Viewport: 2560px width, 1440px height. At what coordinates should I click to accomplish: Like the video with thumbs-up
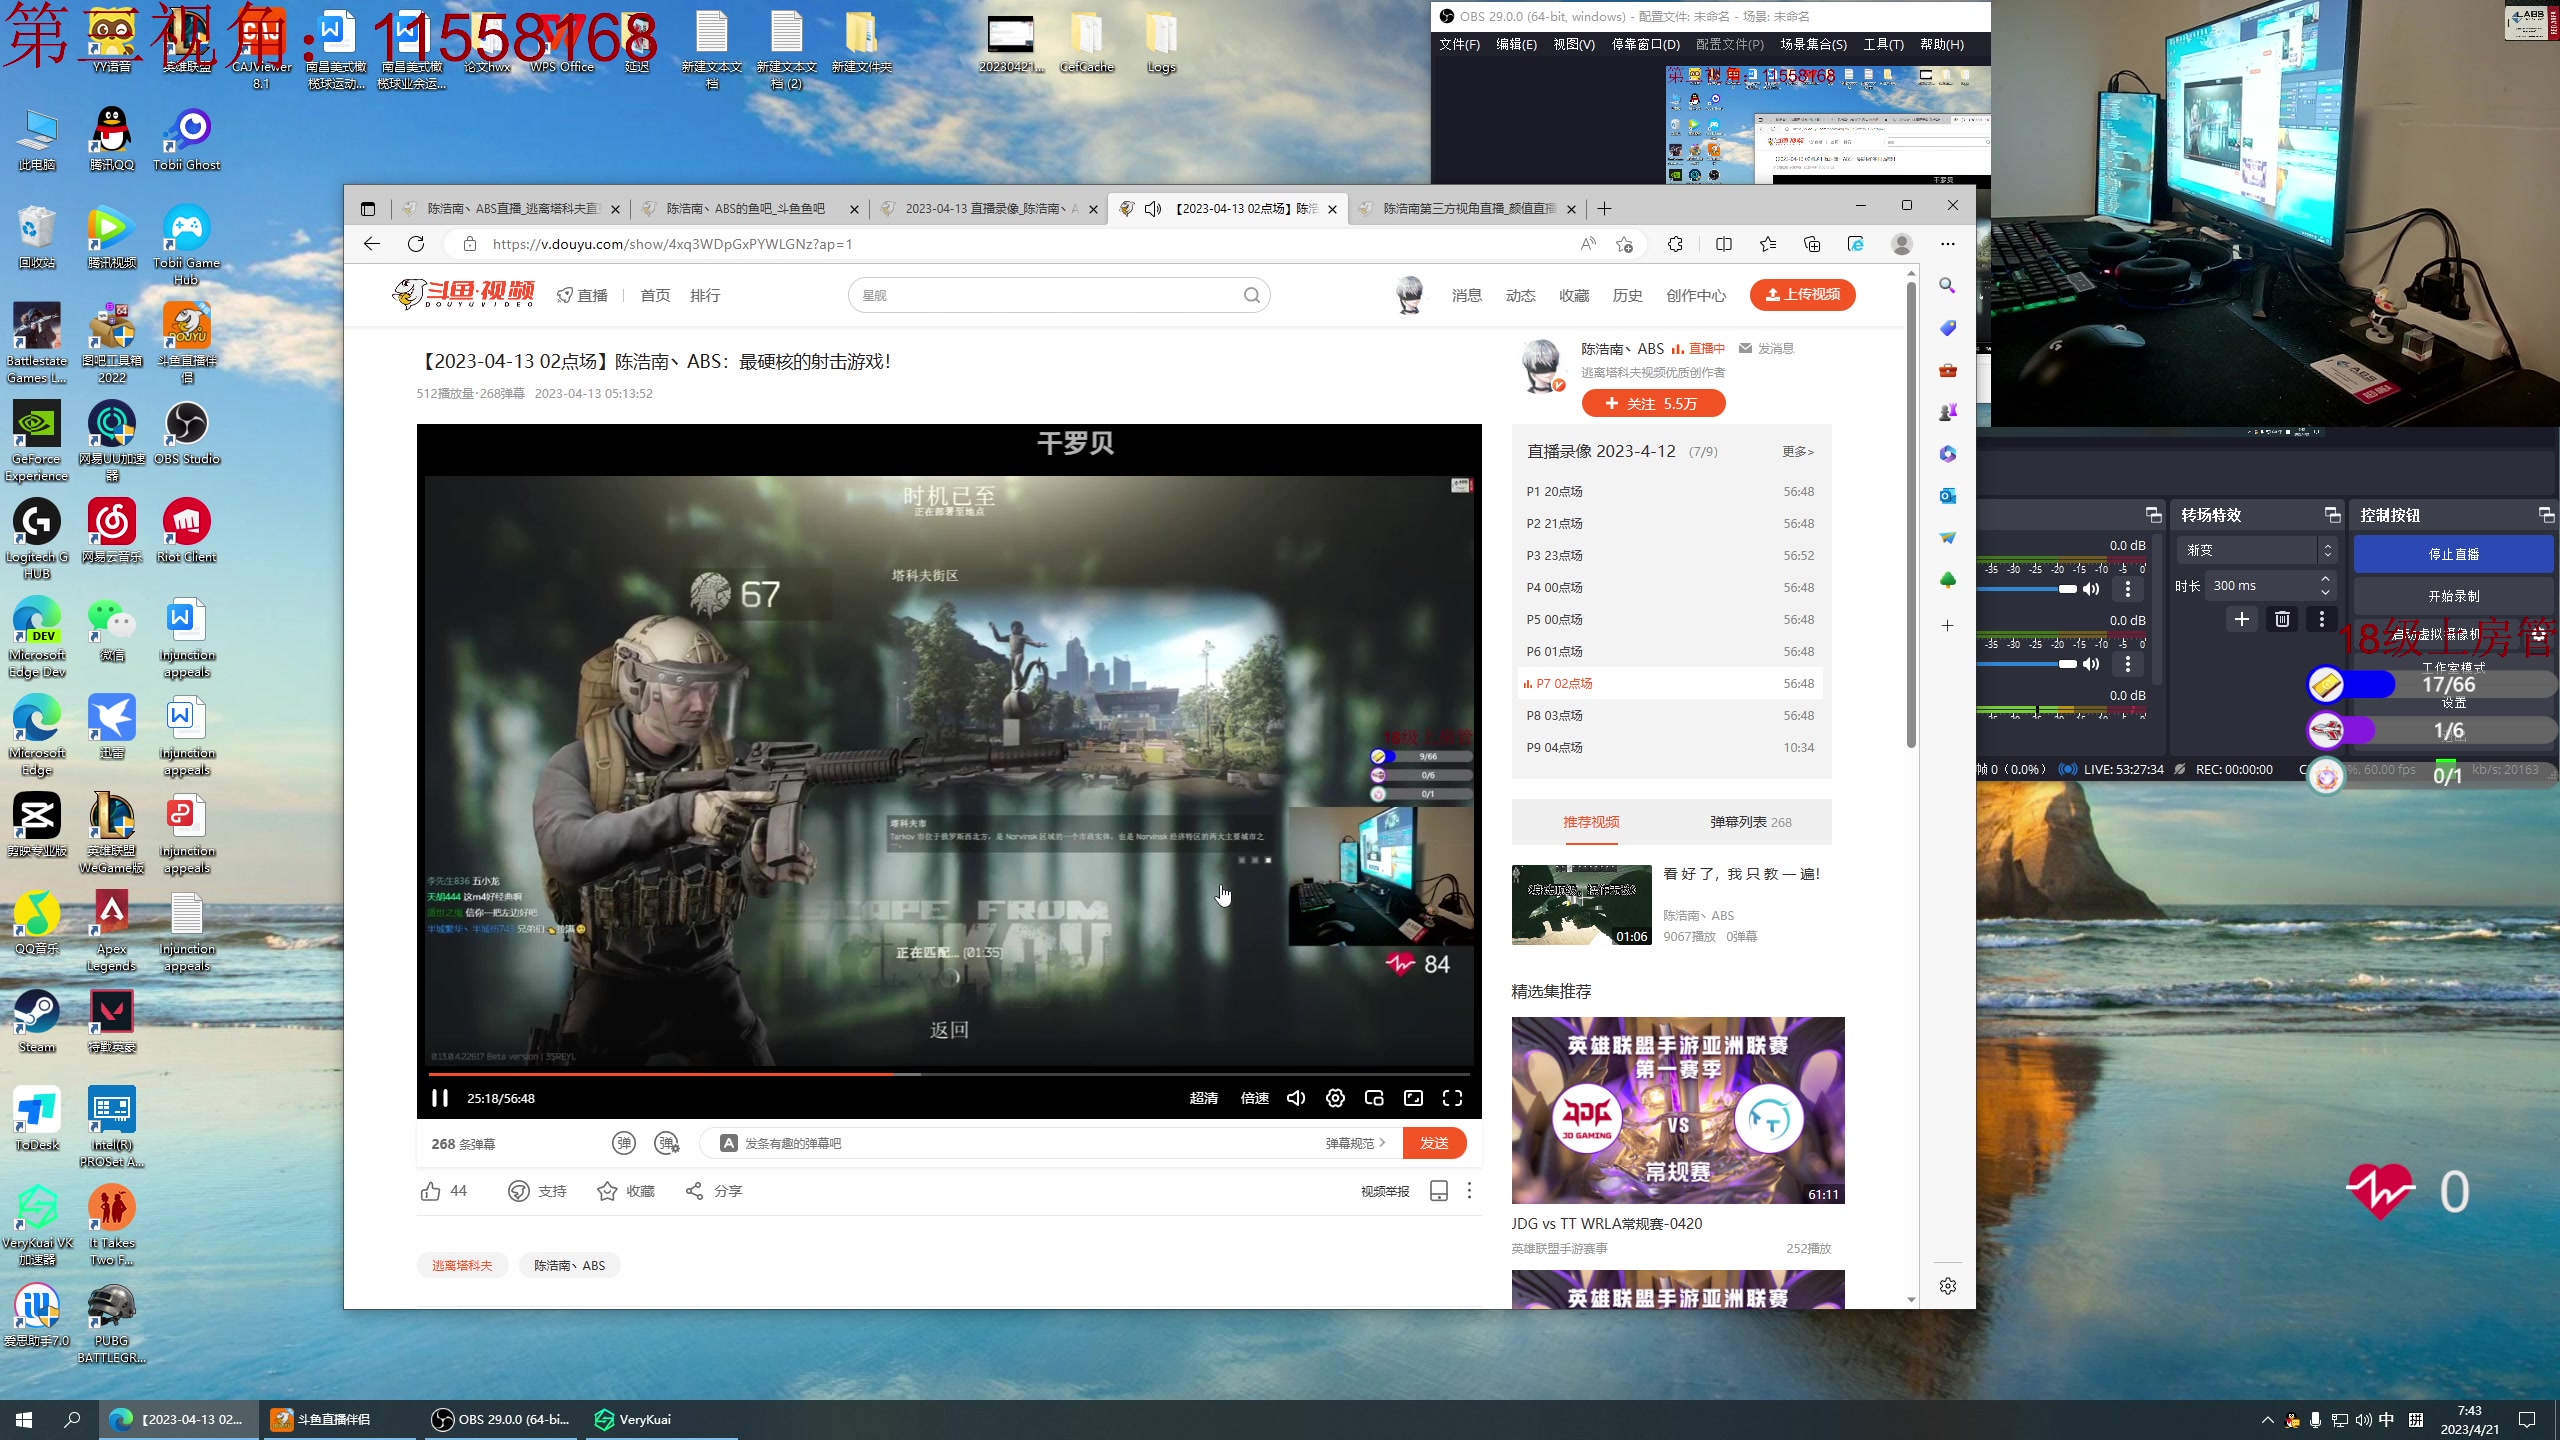431,1191
